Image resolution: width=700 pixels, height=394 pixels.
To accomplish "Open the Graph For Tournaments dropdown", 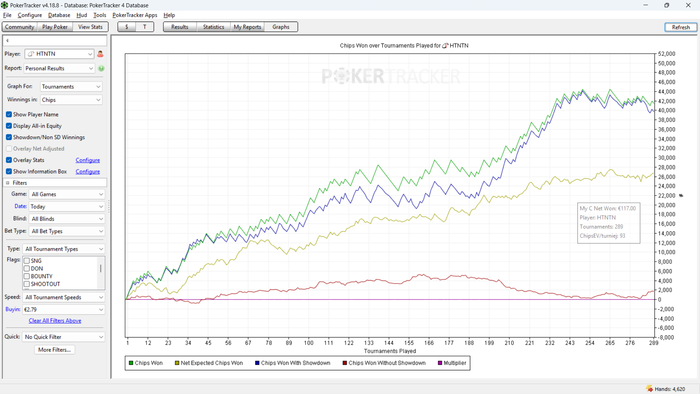I will tap(71, 87).
